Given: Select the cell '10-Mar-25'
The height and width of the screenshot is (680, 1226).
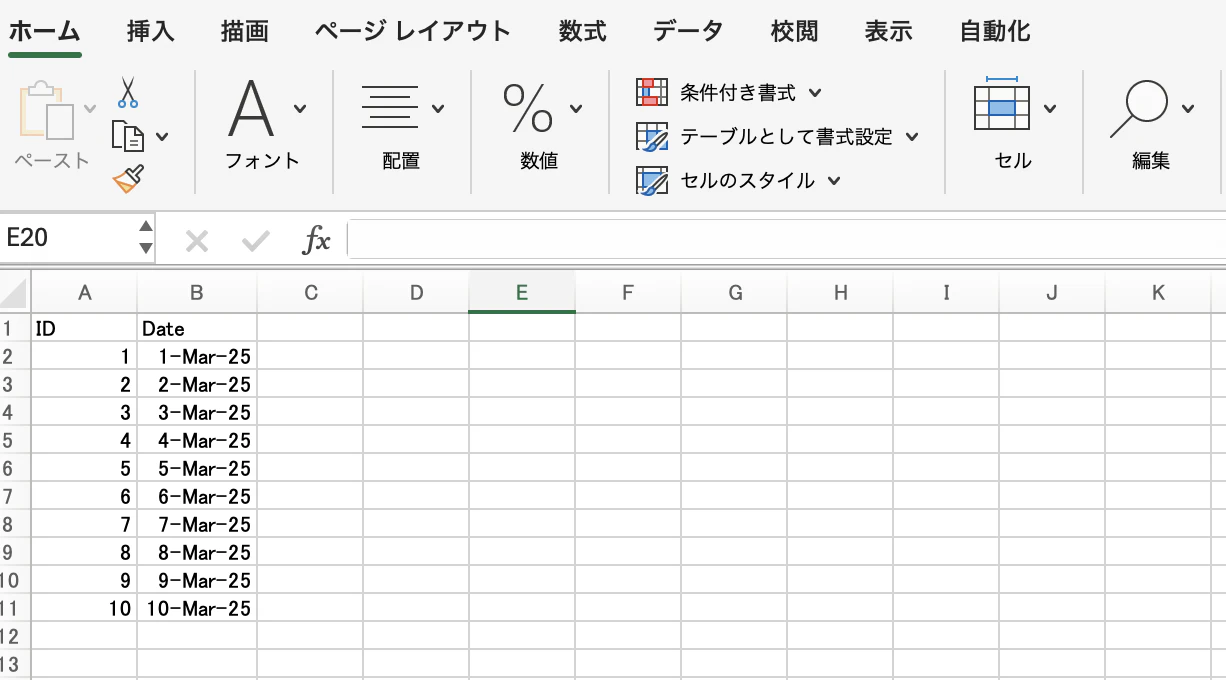Looking at the screenshot, I should [x=197, y=608].
